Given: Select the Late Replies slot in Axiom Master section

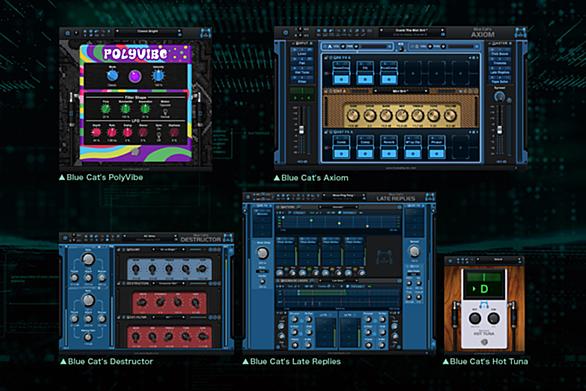Looking at the screenshot, I should (x=500, y=73).
